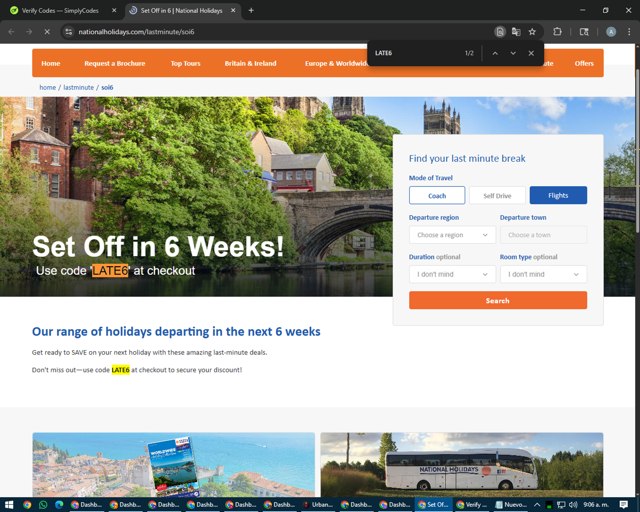Open Europe & Worldwide menu
640x512 pixels.
(336, 63)
